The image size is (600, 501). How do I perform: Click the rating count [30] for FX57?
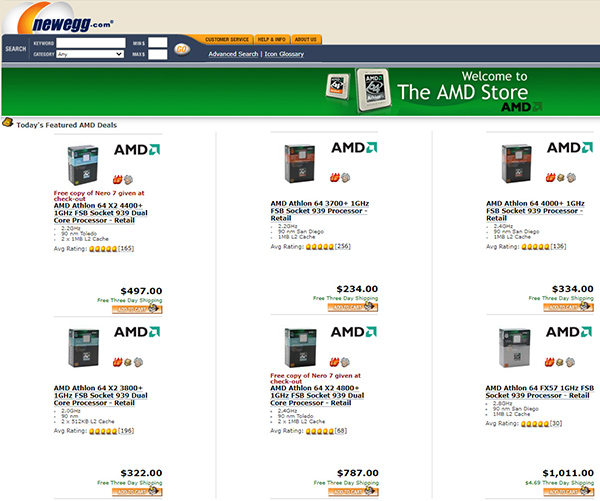point(556,423)
